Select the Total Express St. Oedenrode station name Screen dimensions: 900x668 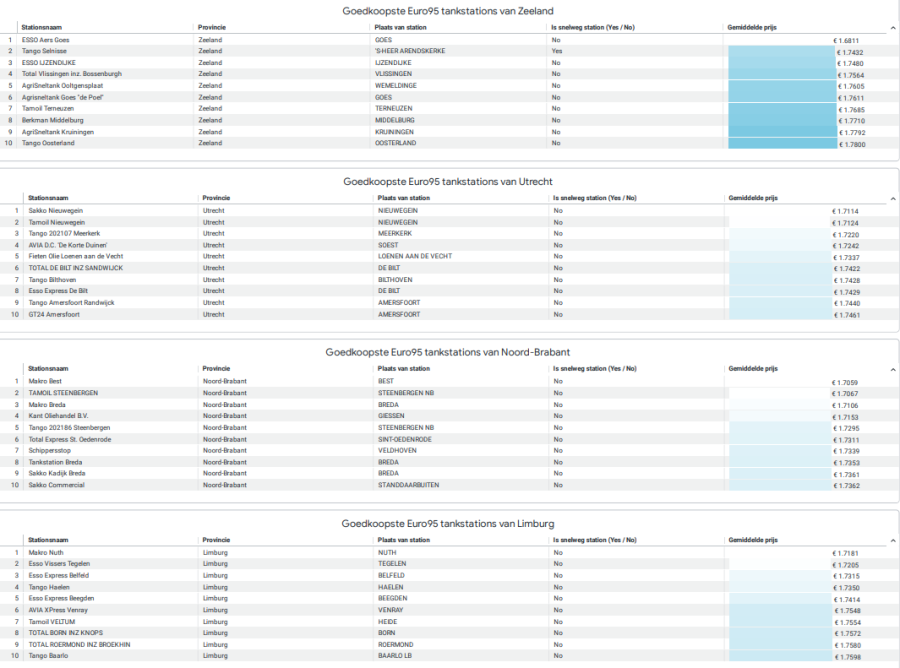[70, 440]
